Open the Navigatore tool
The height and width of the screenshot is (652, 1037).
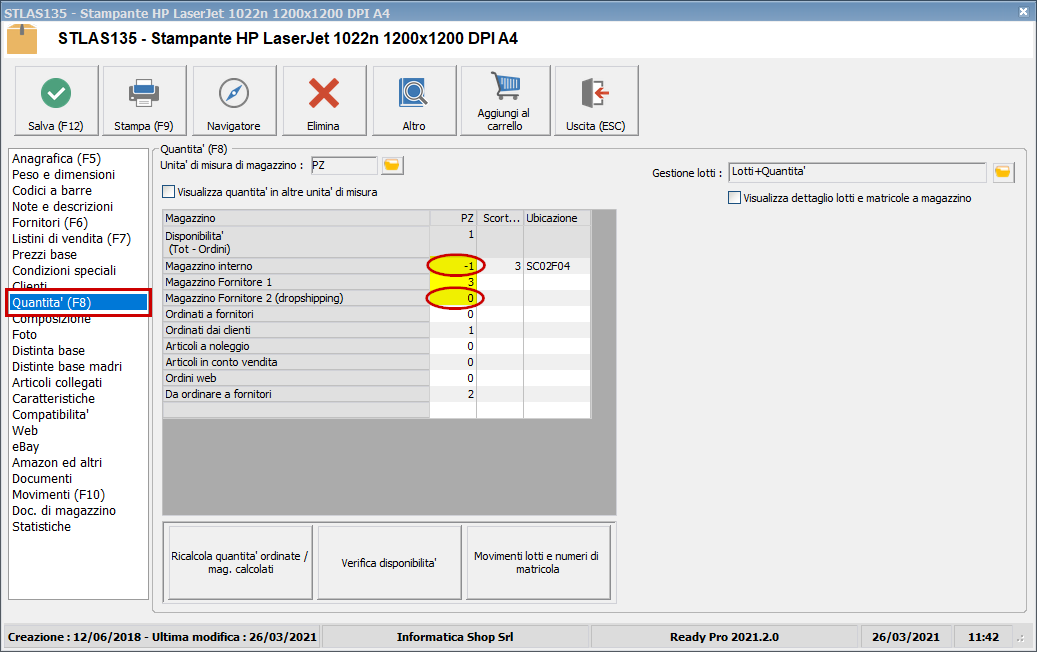tap(233, 99)
